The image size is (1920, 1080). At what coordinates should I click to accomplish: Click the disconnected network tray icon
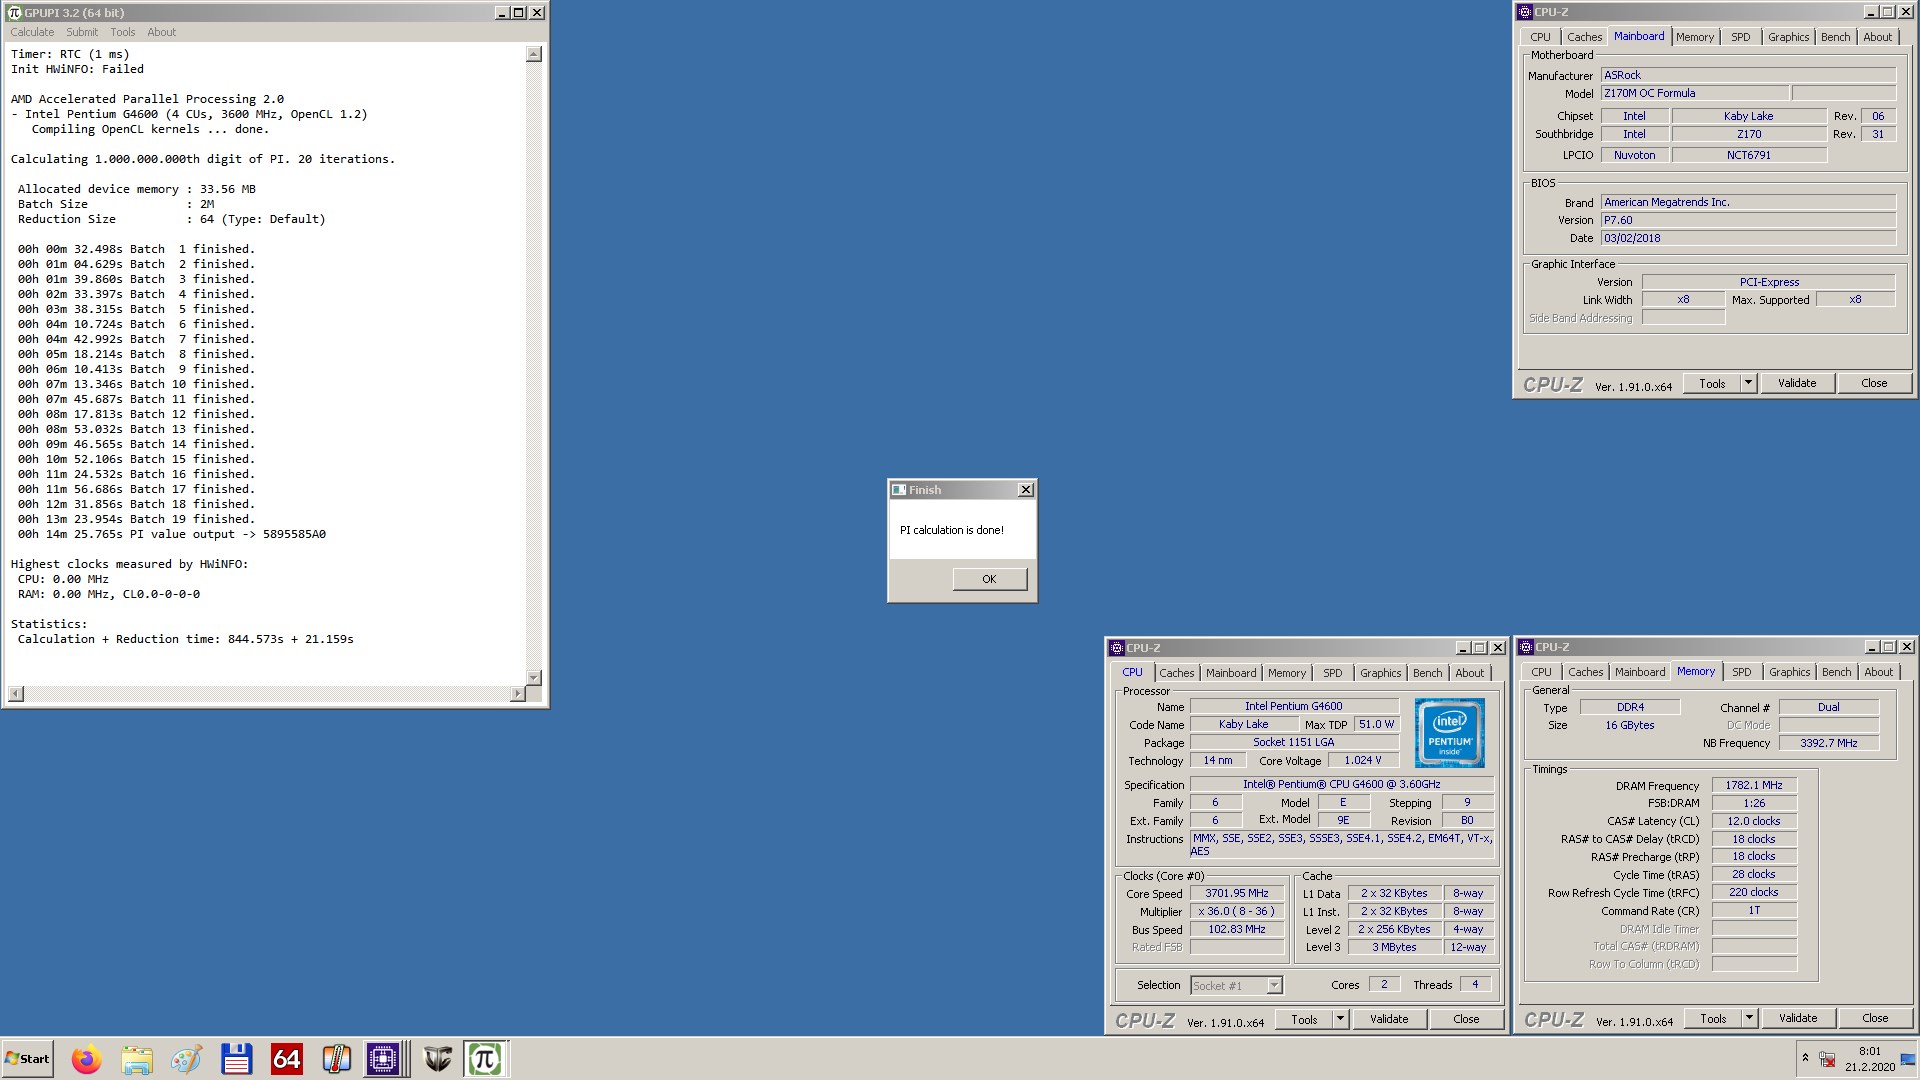click(x=1827, y=1059)
